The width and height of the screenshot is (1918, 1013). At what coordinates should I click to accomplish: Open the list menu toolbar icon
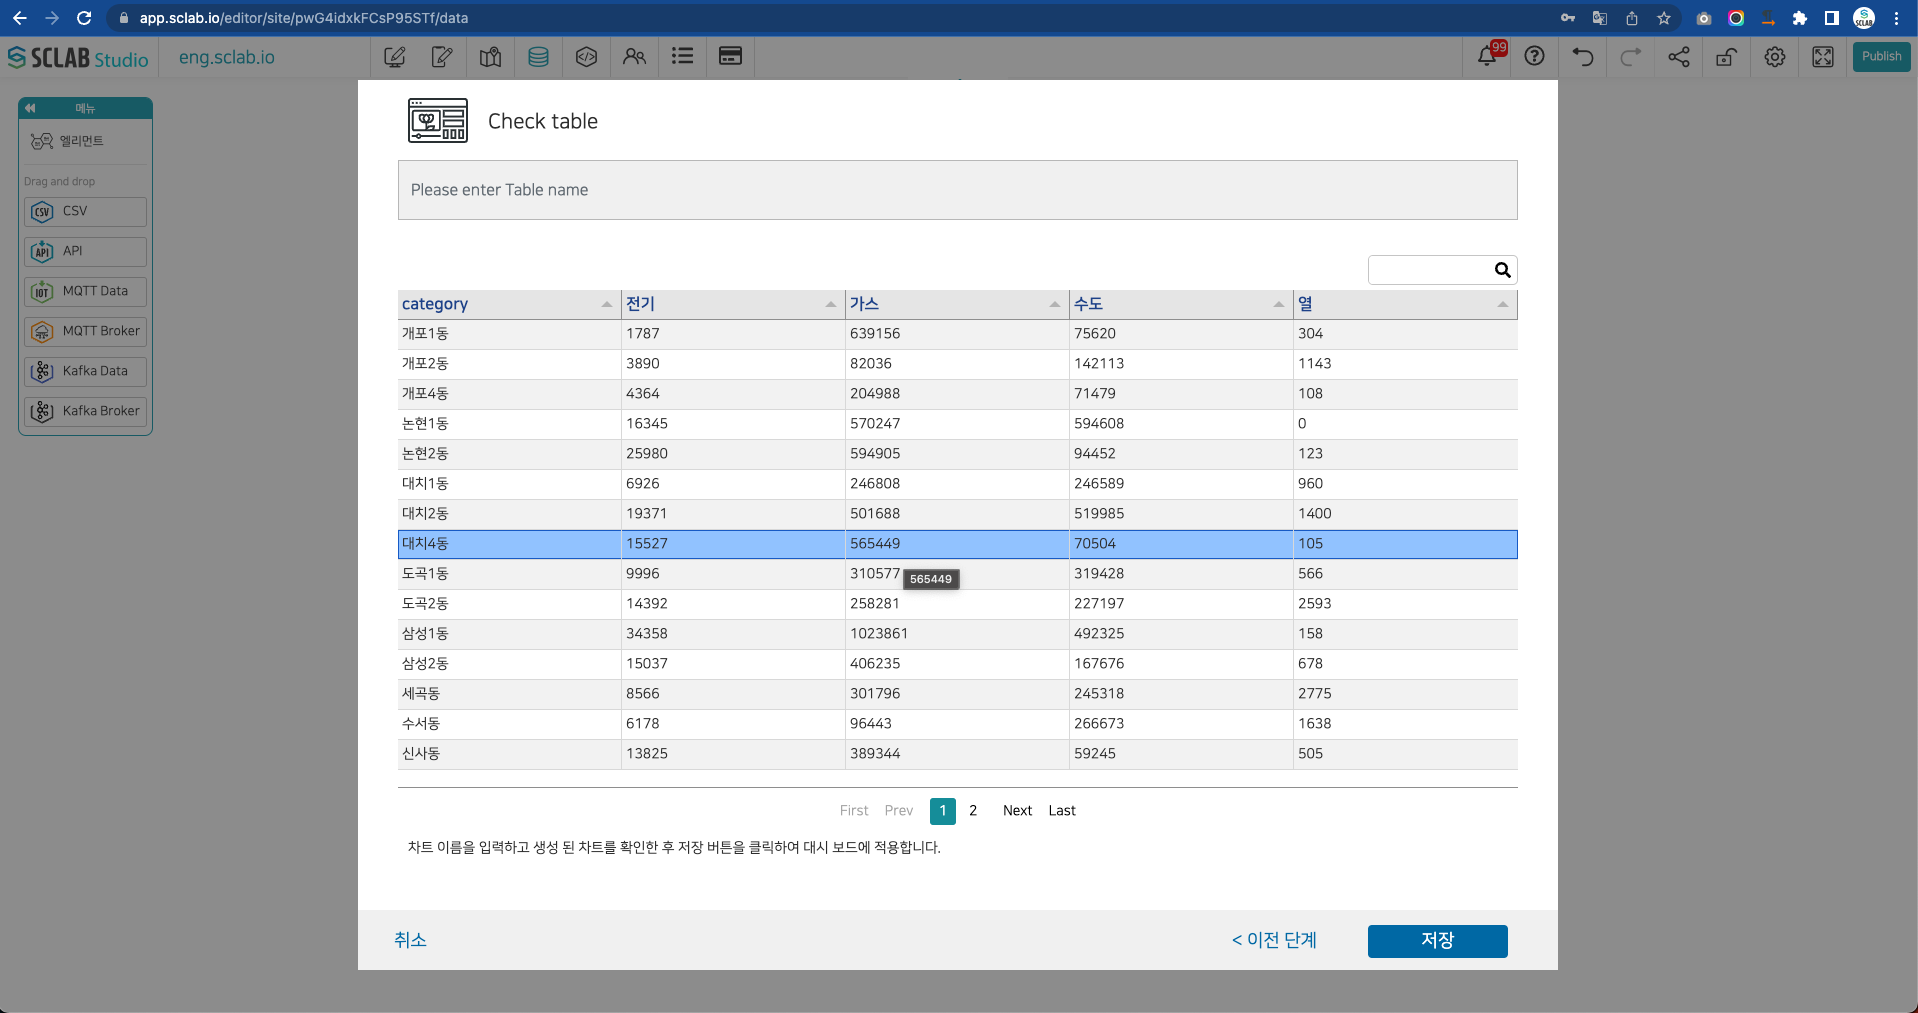[x=682, y=57]
